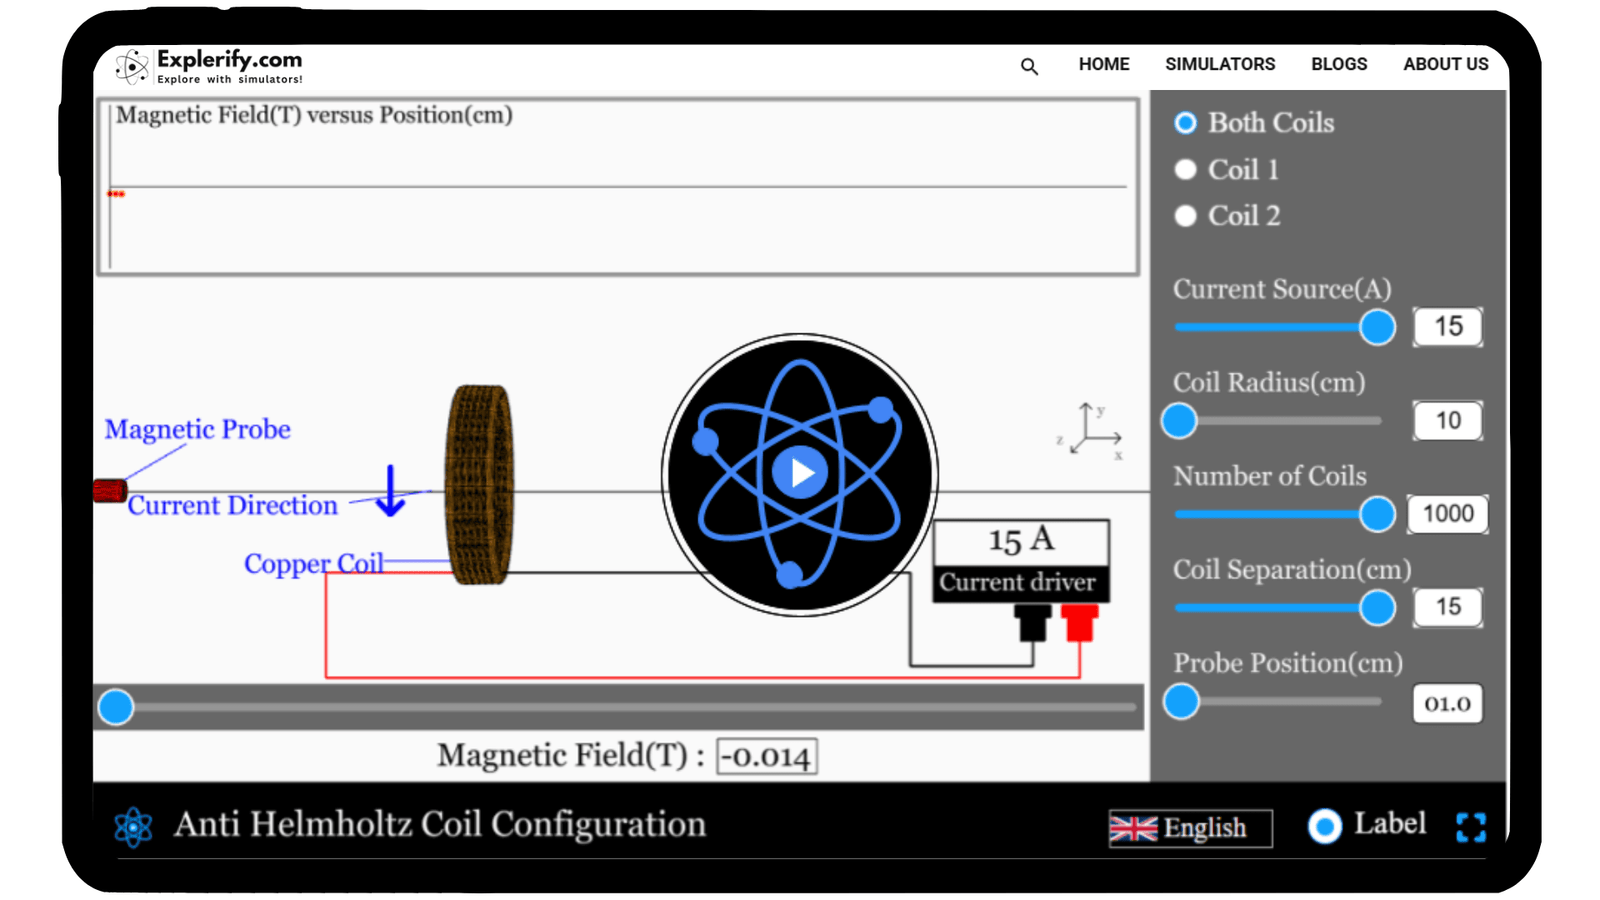Open the SIMULATORS menu item

tap(1220, 64)
